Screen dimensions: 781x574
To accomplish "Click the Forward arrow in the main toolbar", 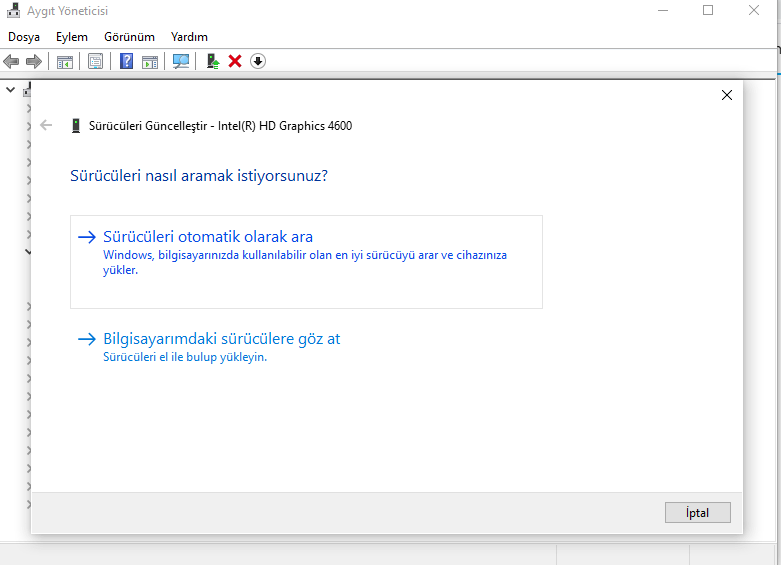I will click(x=34, y=62).
